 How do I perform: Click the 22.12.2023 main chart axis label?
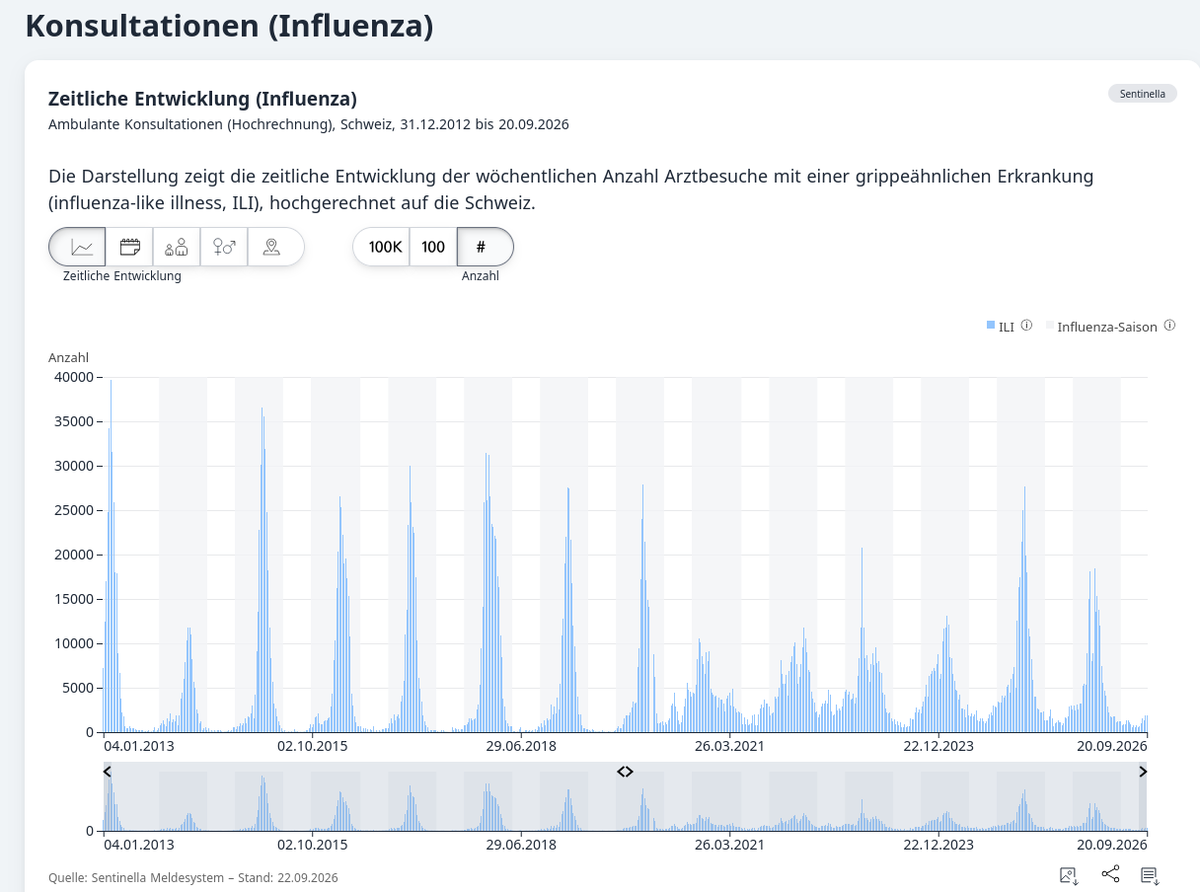938,746
